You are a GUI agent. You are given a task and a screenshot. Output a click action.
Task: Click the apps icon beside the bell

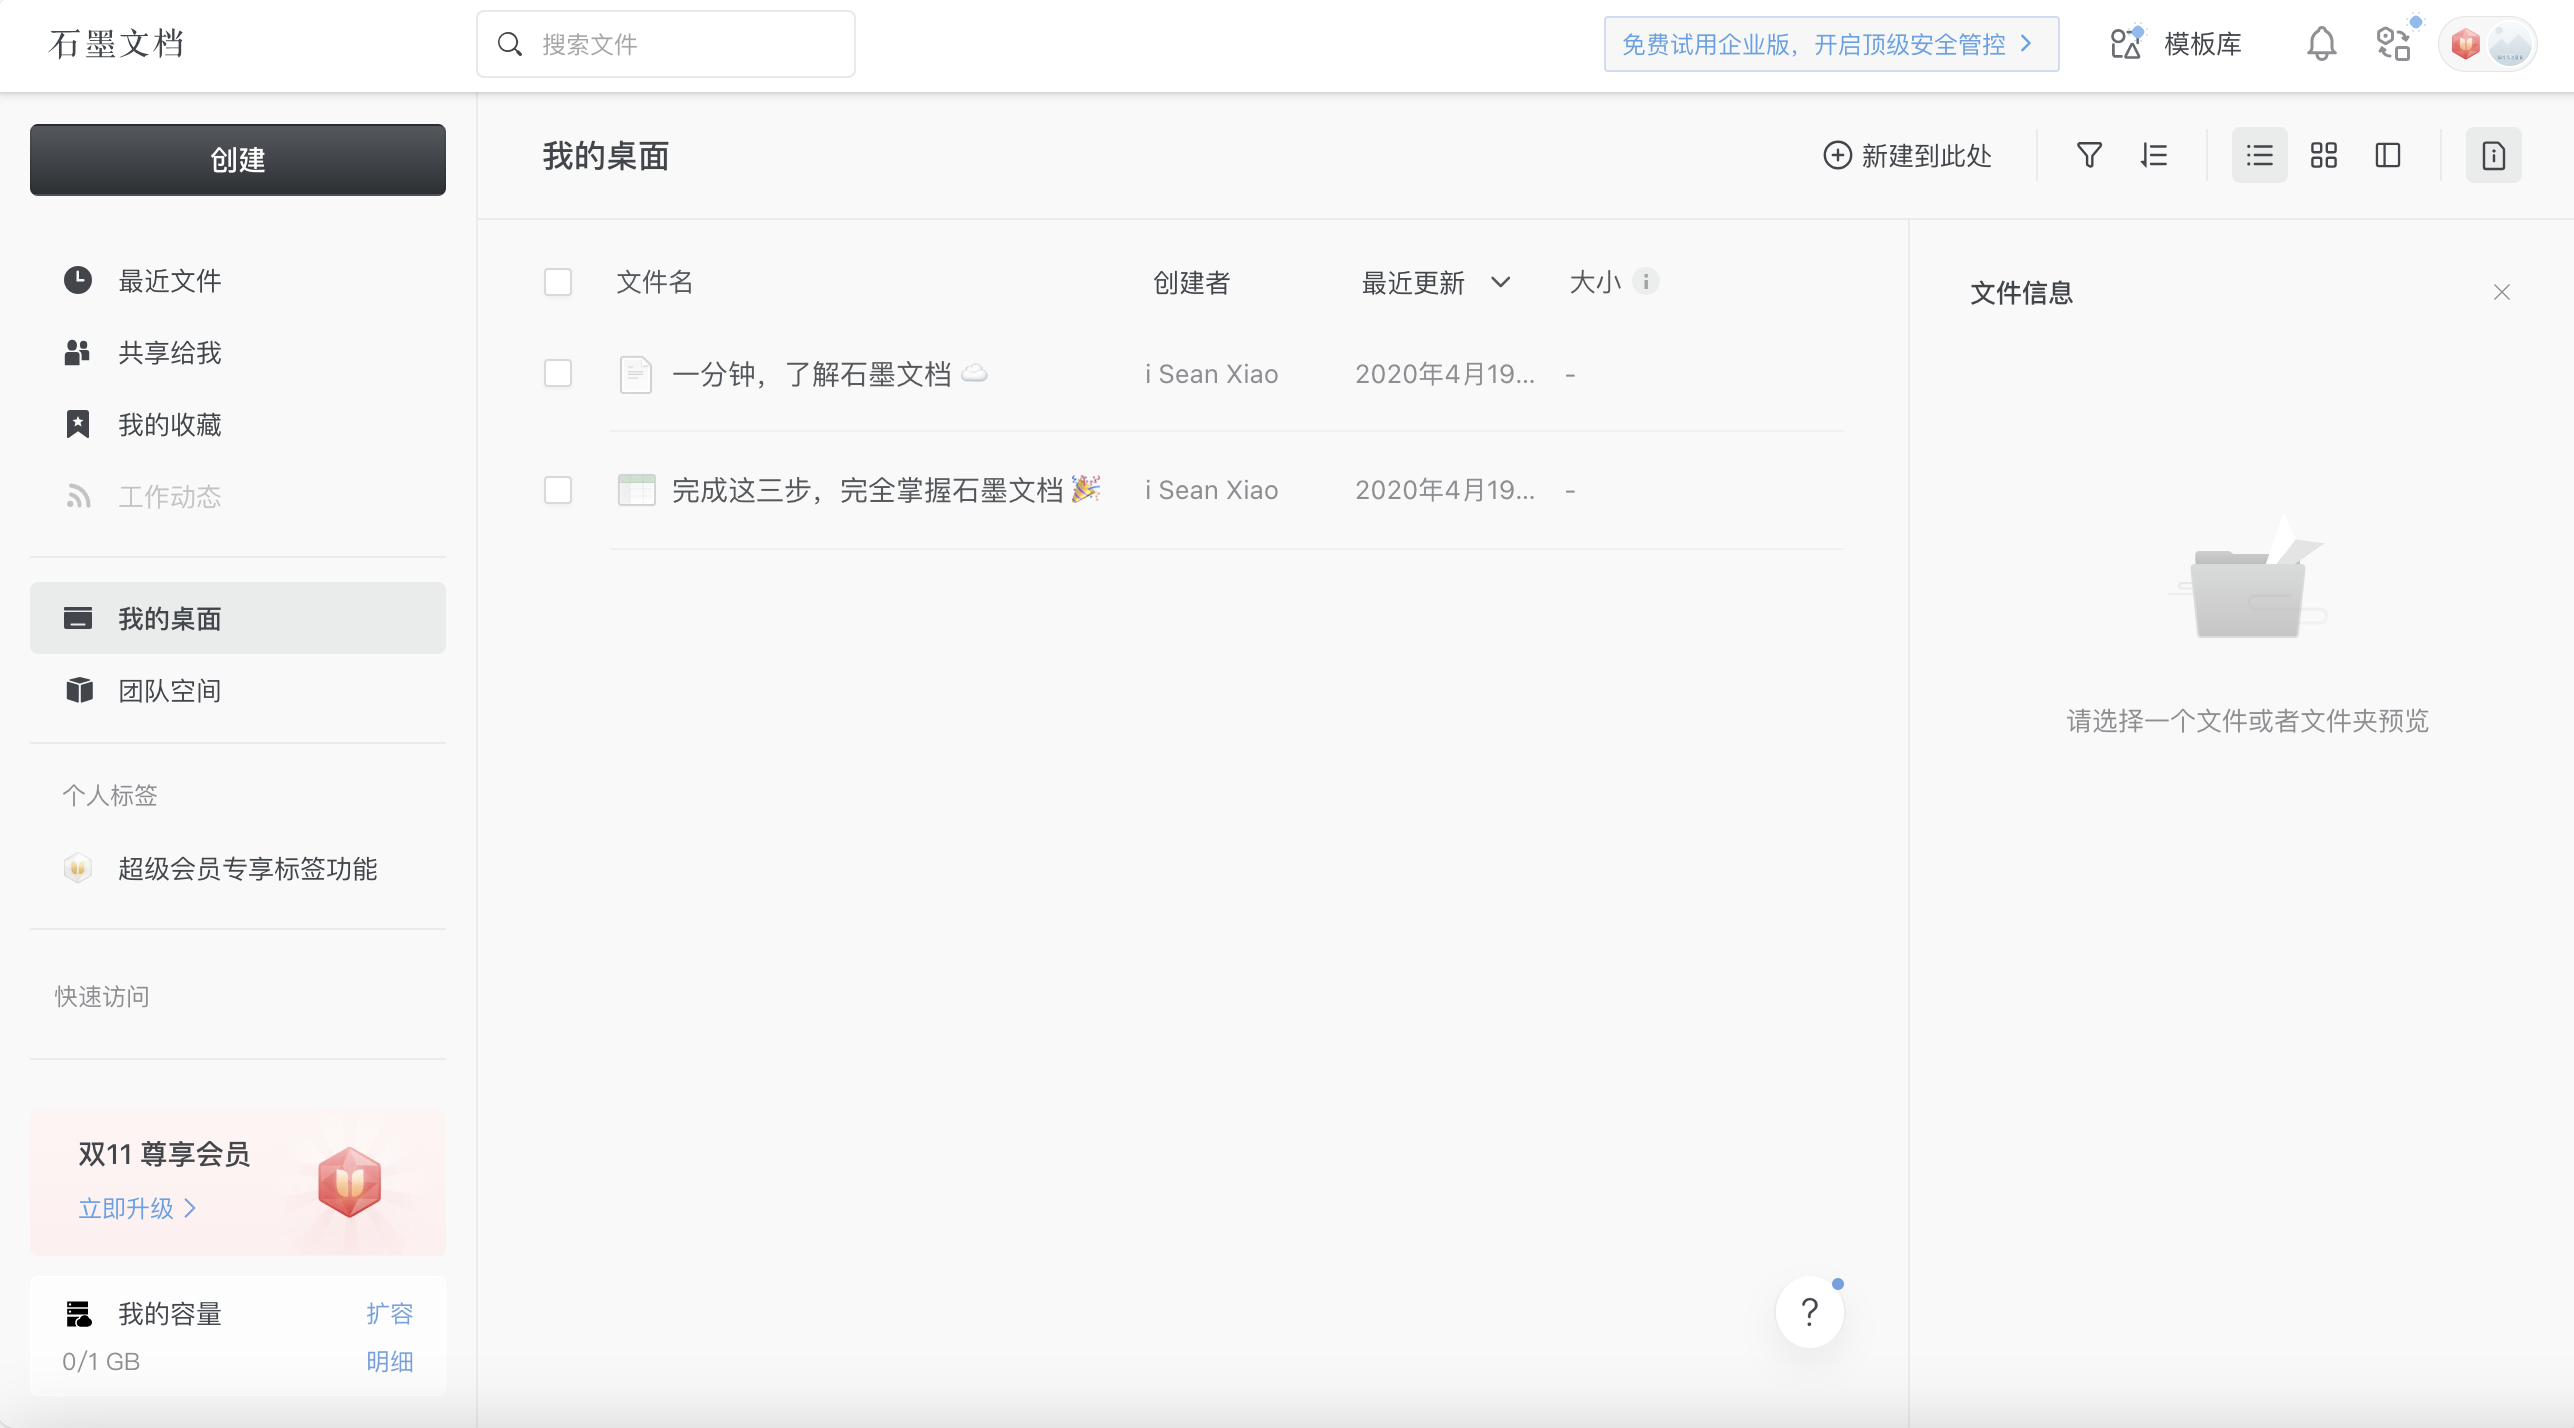tap(2393, 44)
